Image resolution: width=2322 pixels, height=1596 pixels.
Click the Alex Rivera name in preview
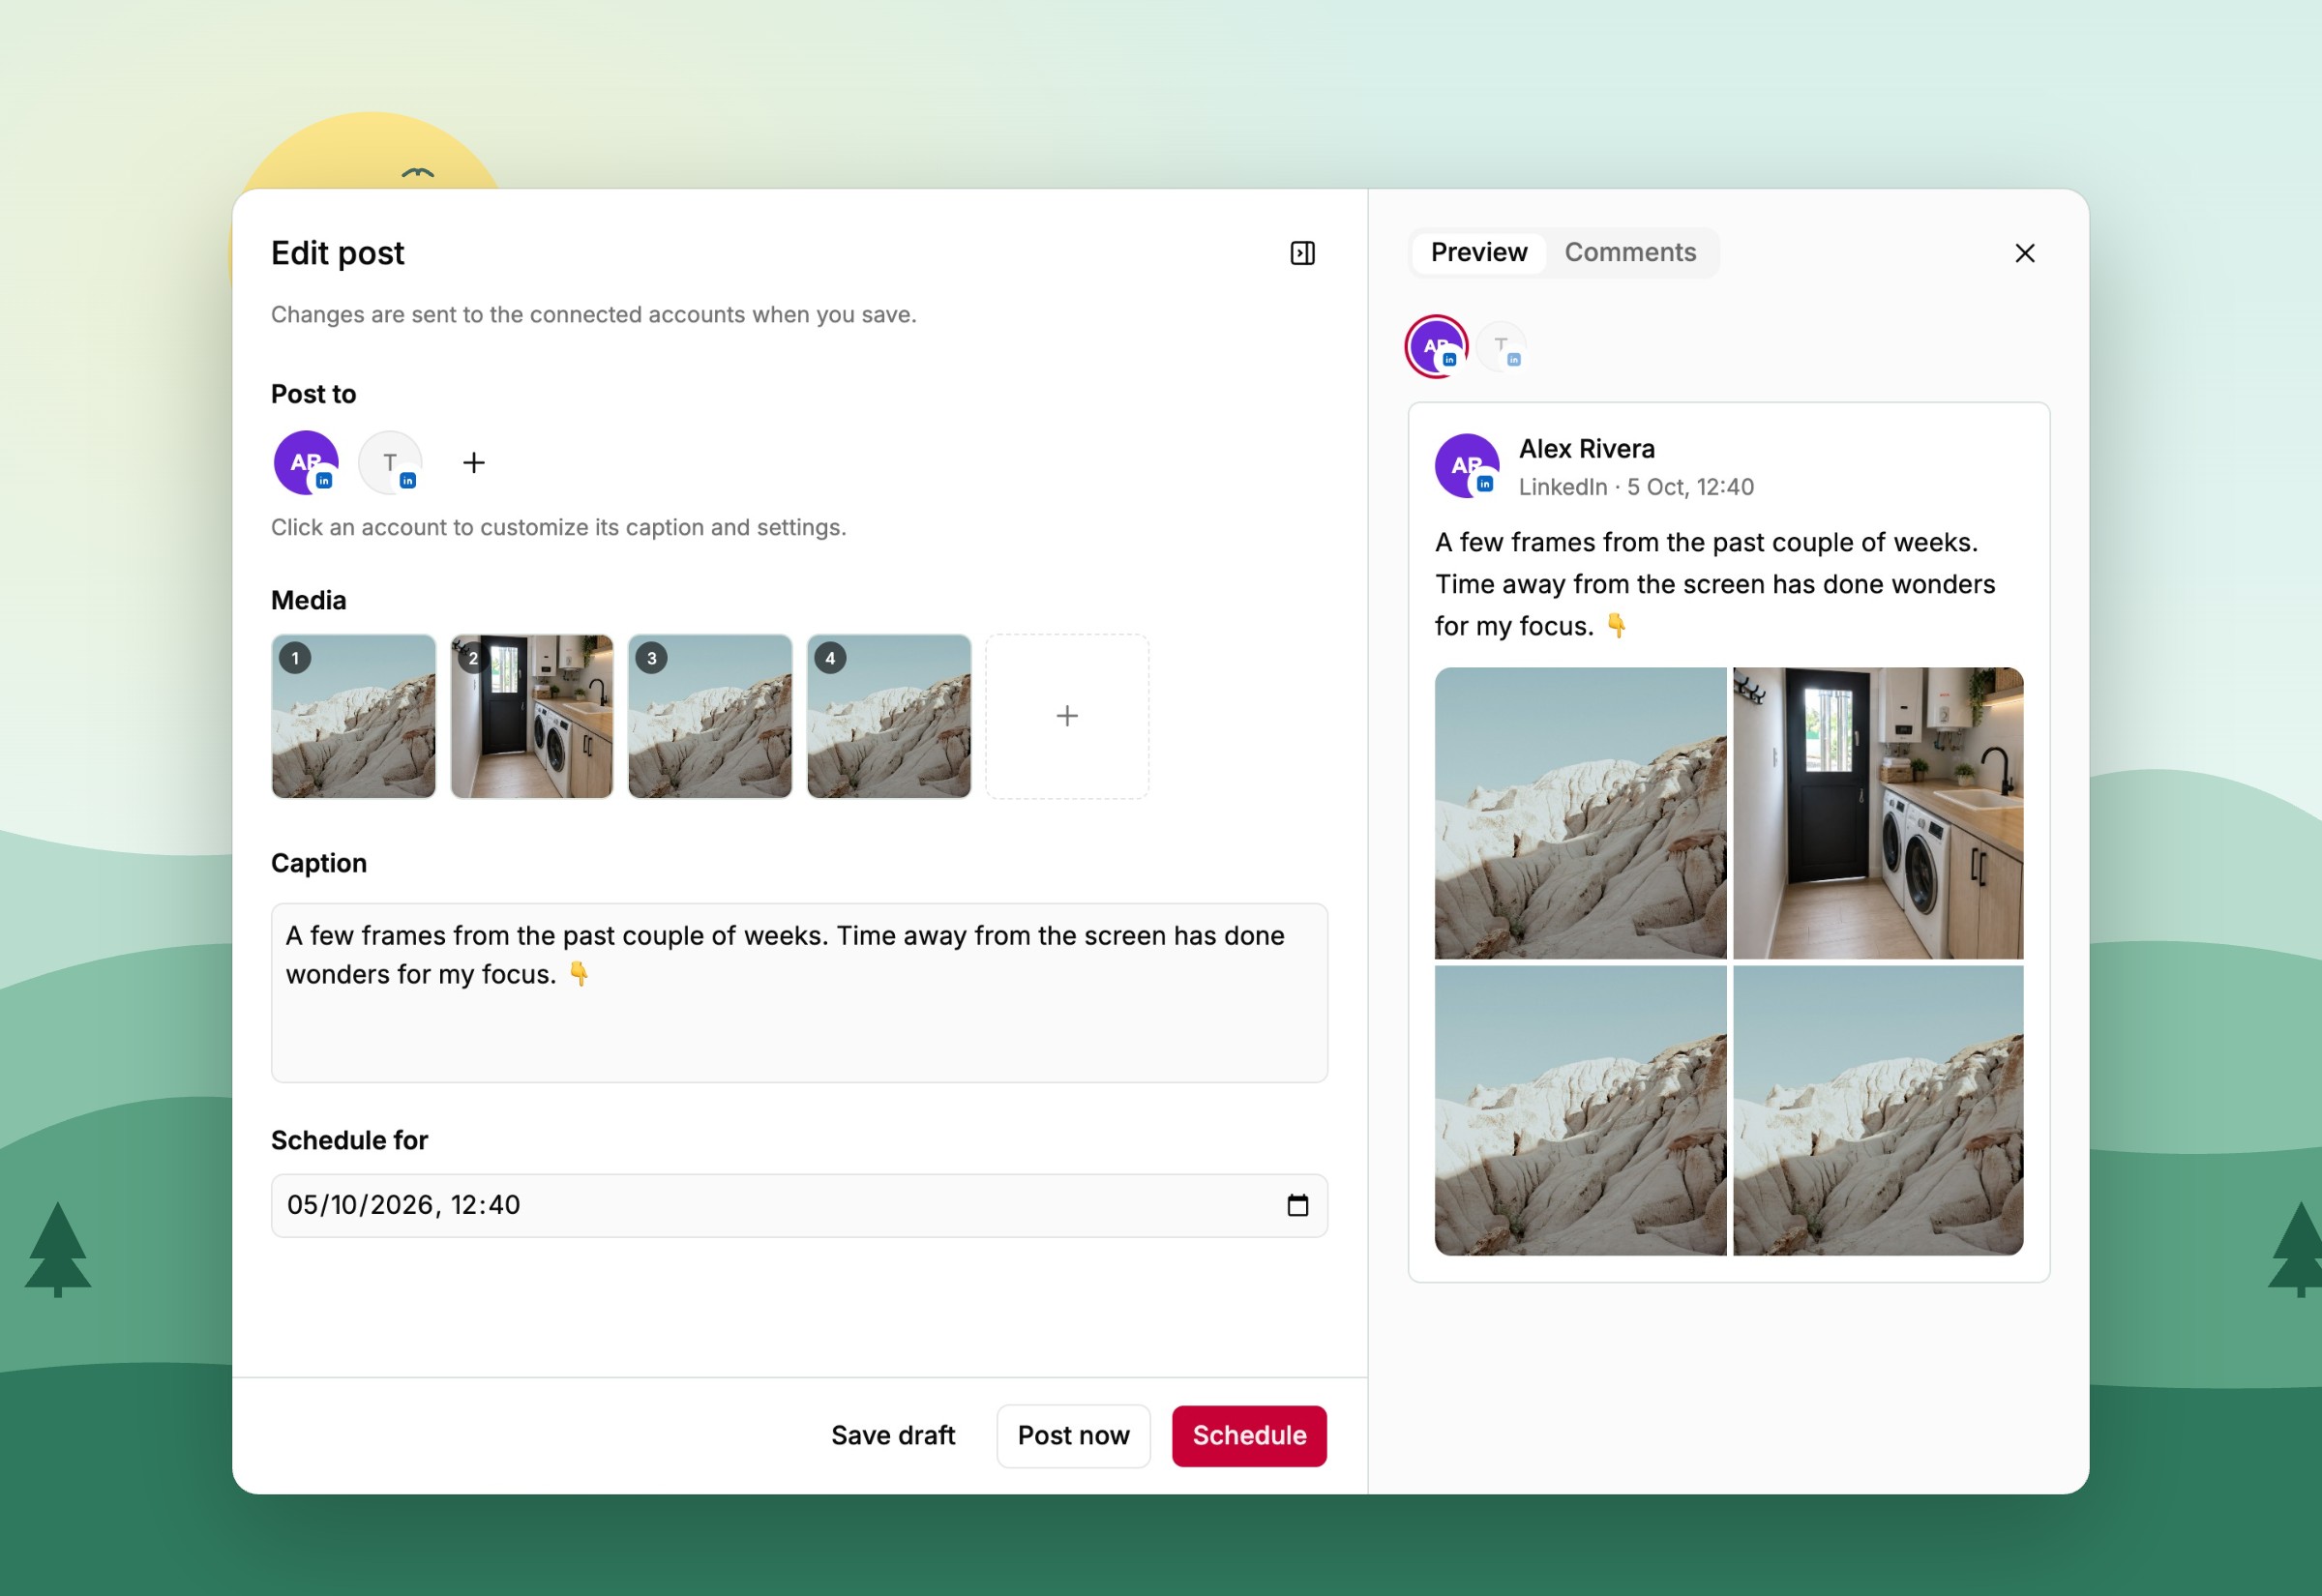point(1586,448)
